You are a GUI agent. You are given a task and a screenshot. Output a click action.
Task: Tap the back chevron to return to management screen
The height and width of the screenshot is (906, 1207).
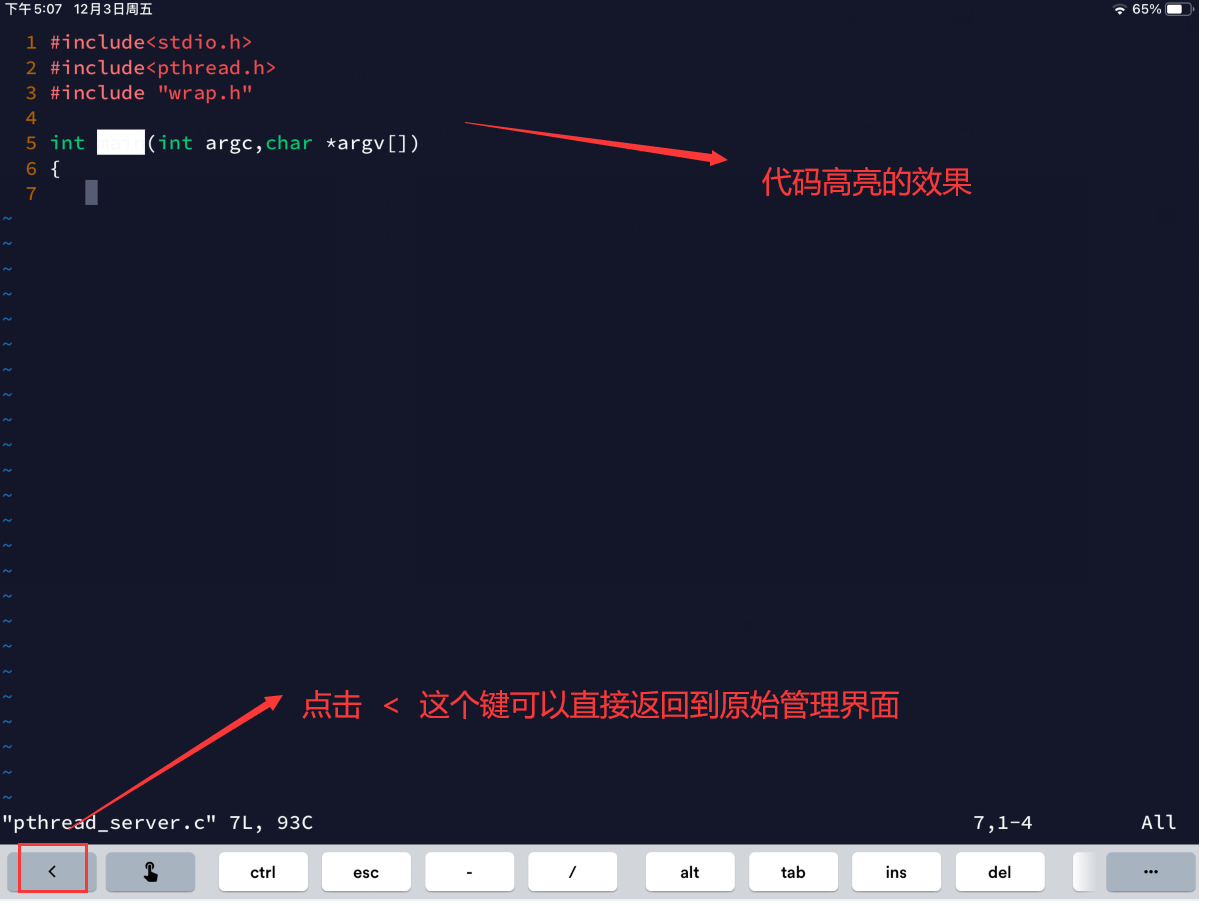pyautogui.click(x=52, y=870)
